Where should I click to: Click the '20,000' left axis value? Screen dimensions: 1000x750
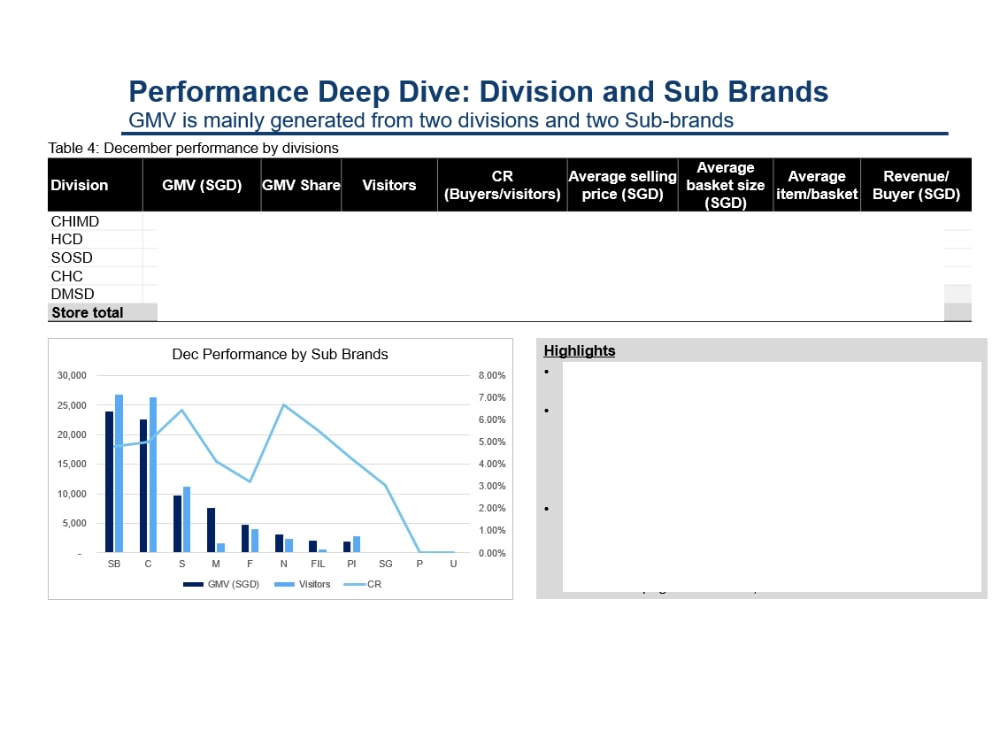(x=71, y=435)
